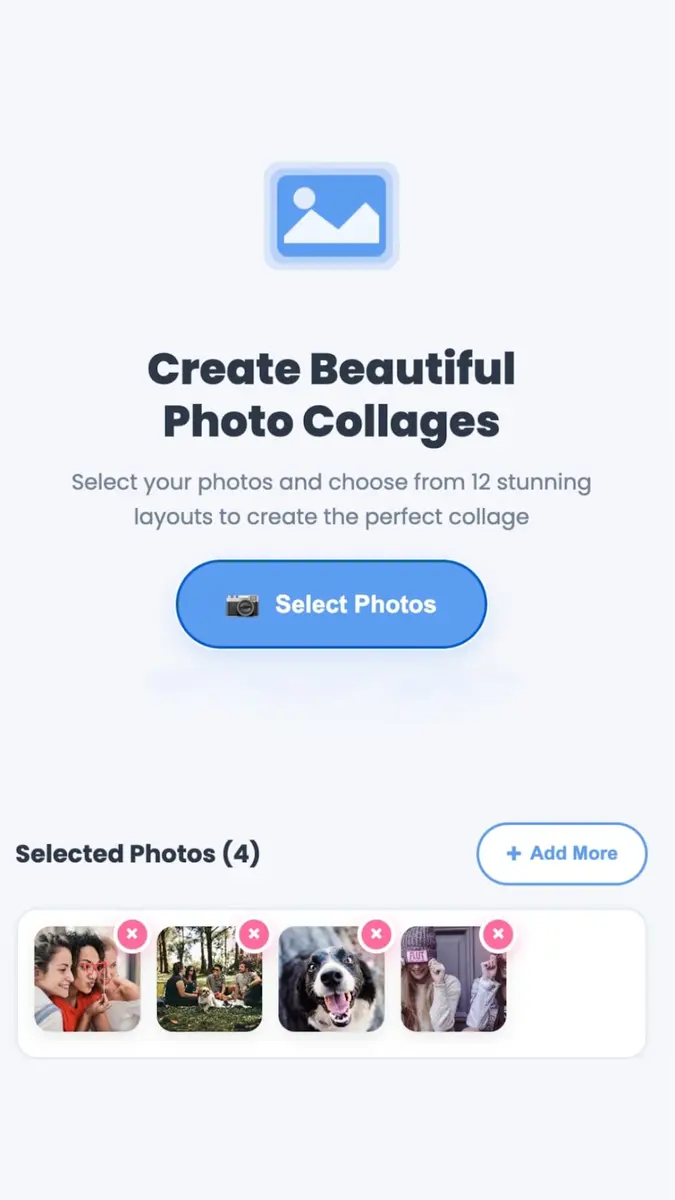Screen dimensions: 675x1200
Task: Remove the beanie girl photo with X icon
Action: (499, 934)
